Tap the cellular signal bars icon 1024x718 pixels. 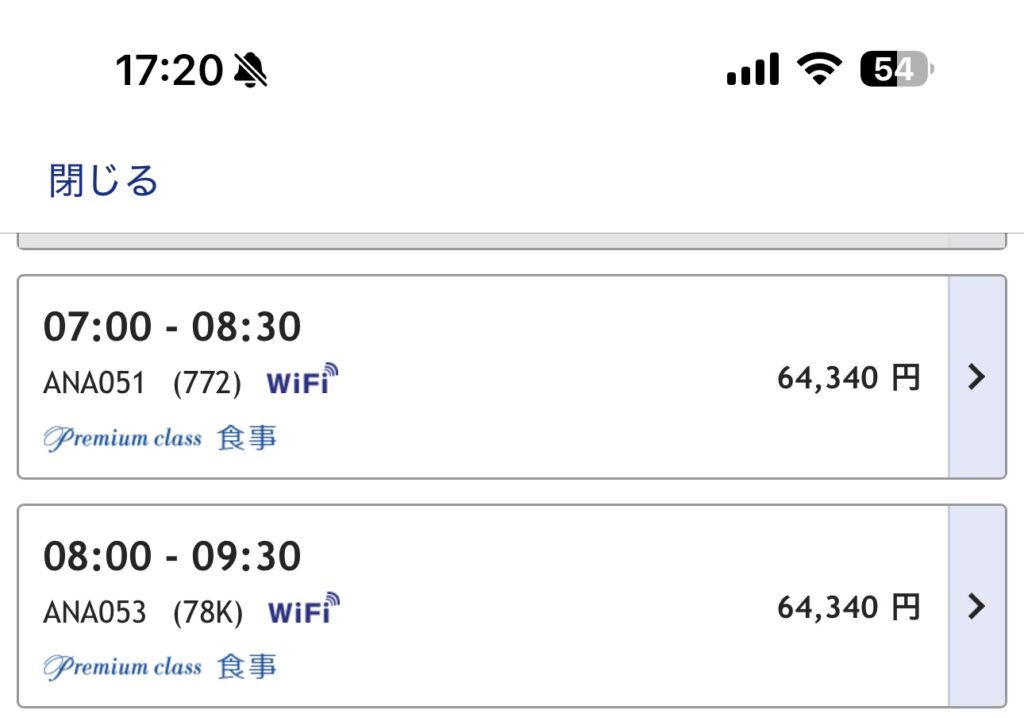coord(753,69)
